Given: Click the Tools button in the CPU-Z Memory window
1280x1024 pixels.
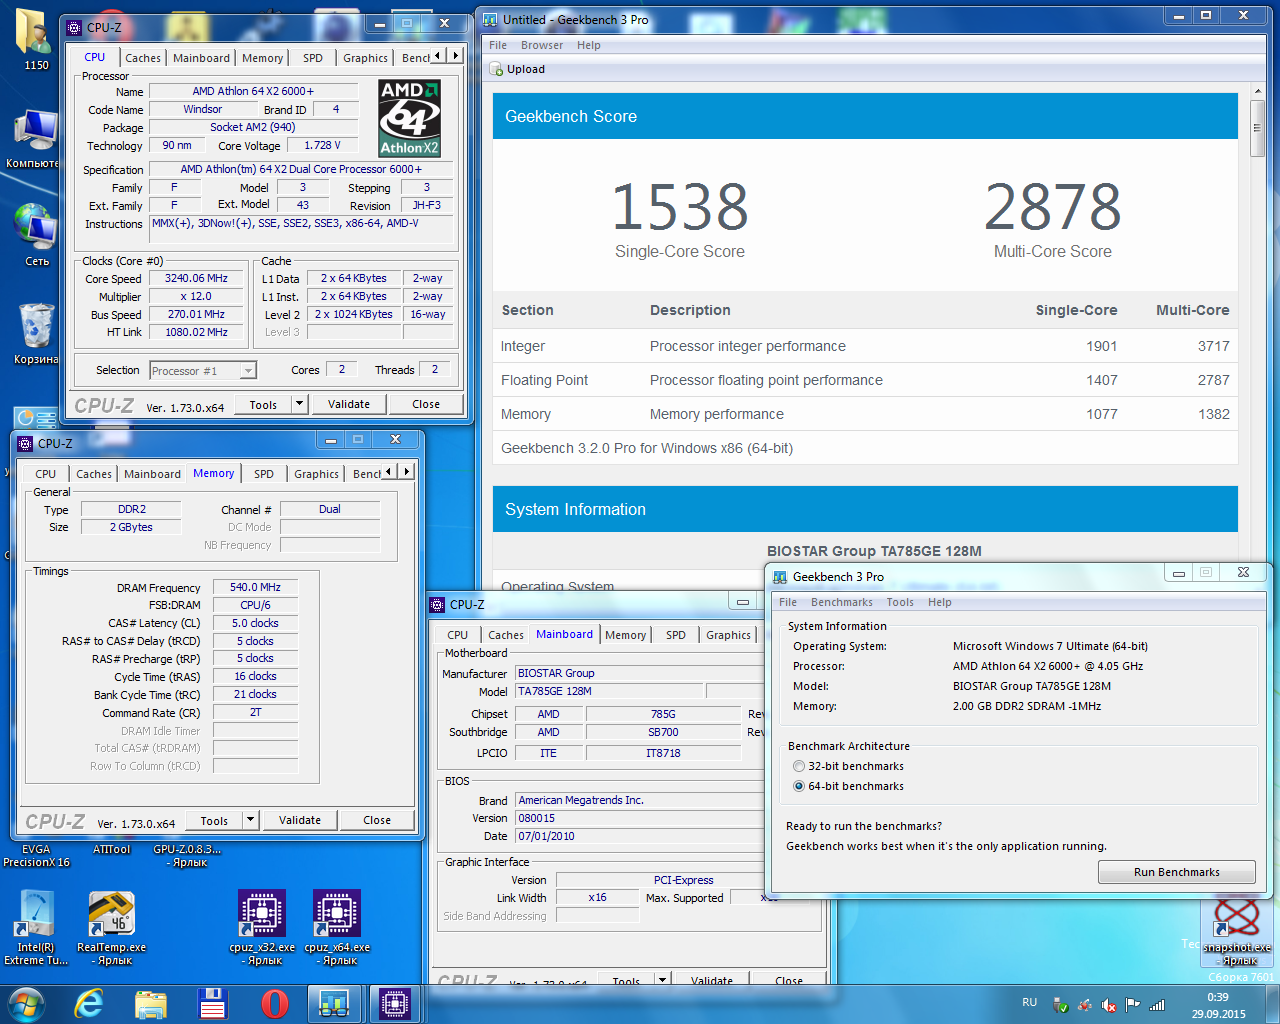Looking at the screenshot, I should (214, 820).
